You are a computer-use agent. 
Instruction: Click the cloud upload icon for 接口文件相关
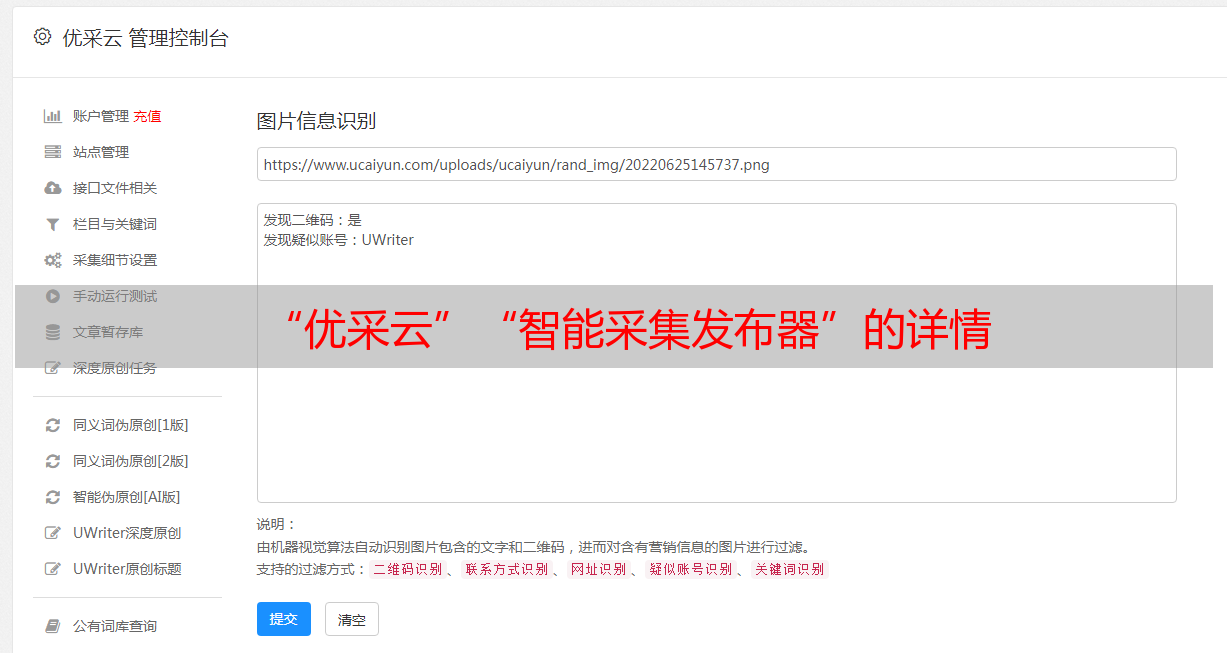pos(53,188)
